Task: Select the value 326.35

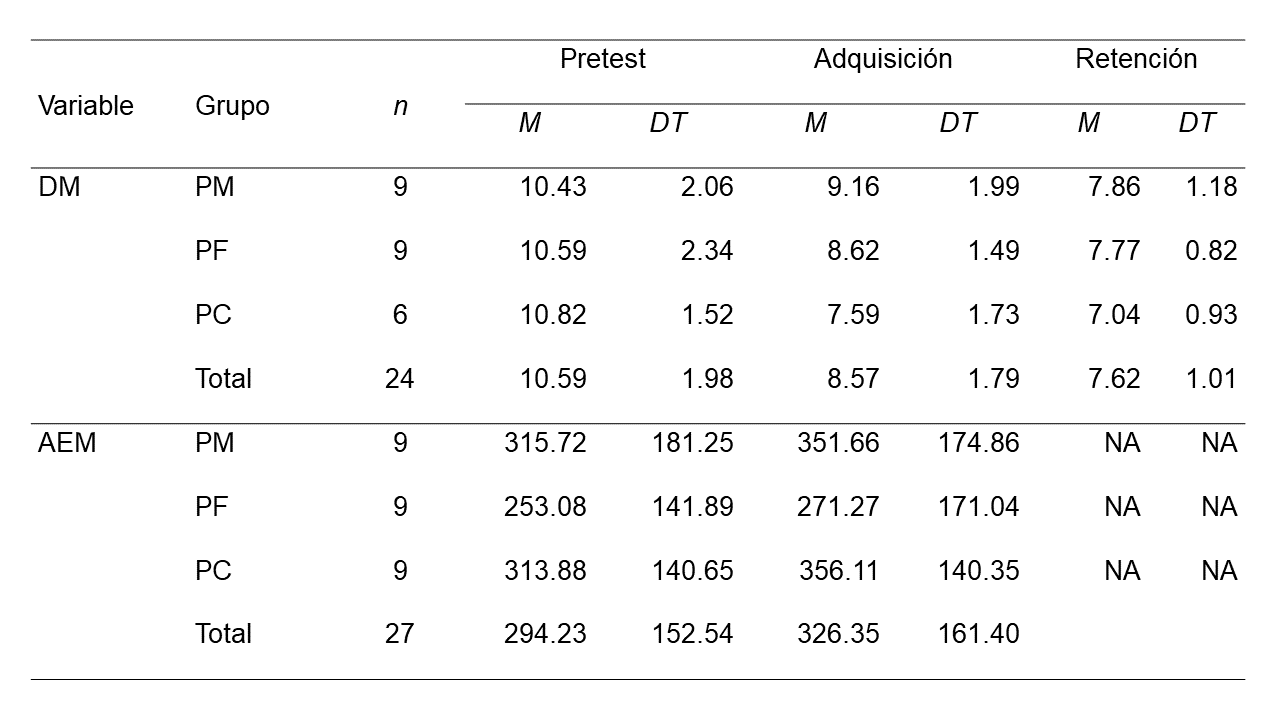Action: 838,634
